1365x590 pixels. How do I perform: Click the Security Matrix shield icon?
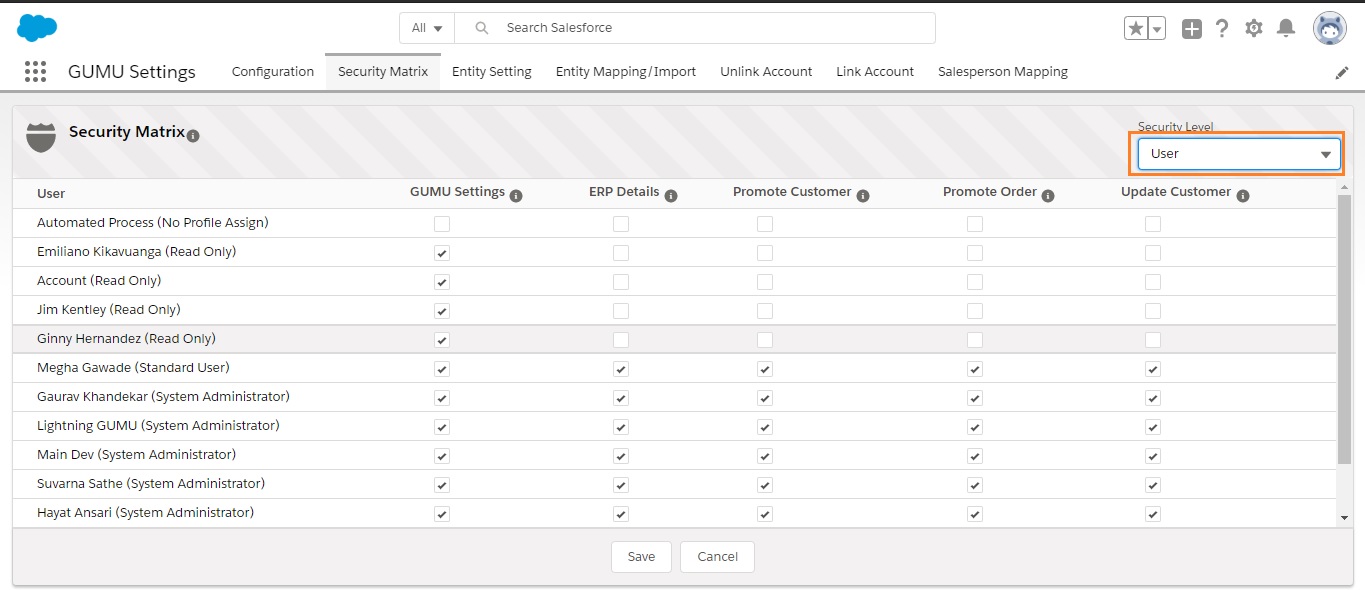41,137
